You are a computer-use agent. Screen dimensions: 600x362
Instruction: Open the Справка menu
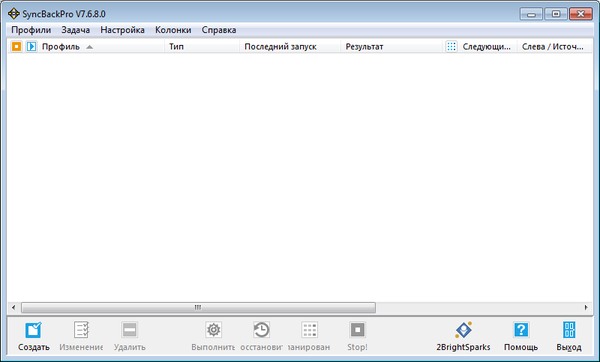point(219,30)
